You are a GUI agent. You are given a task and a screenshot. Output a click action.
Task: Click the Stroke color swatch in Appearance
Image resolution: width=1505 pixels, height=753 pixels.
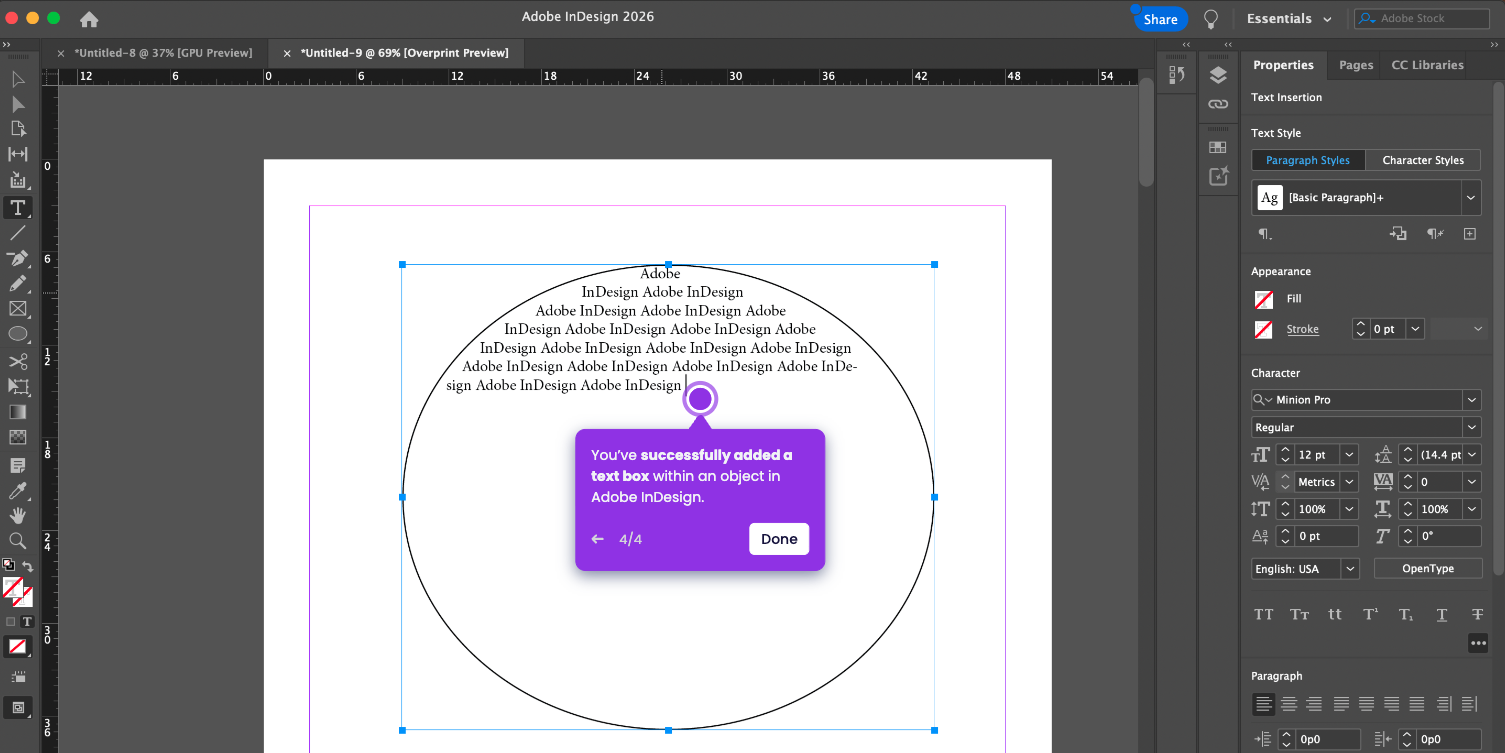tap(1264, 329)
